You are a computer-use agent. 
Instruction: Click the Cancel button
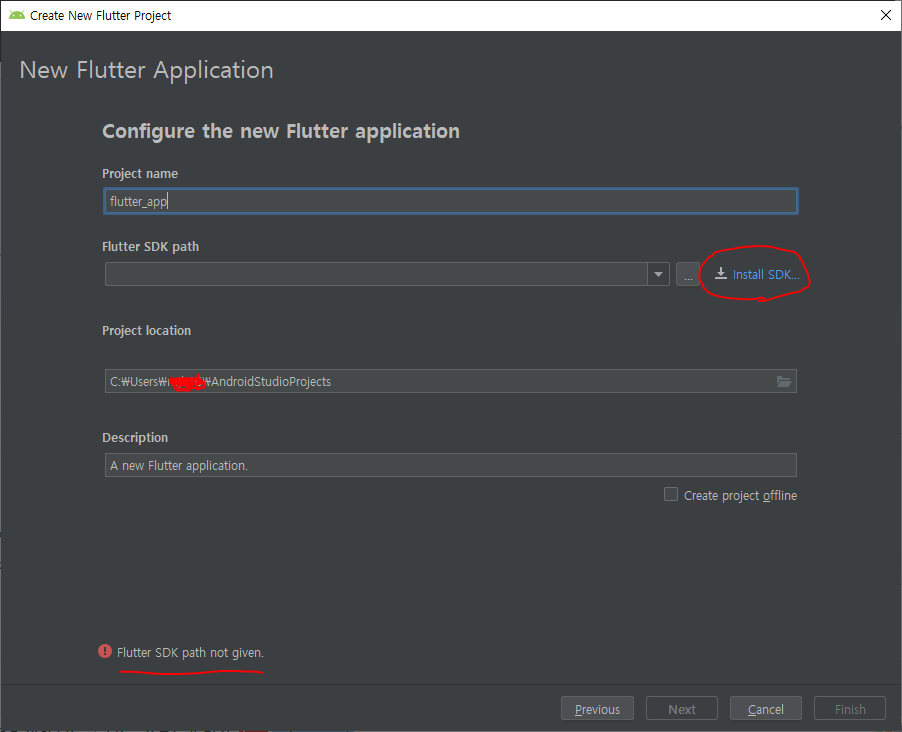765,709
